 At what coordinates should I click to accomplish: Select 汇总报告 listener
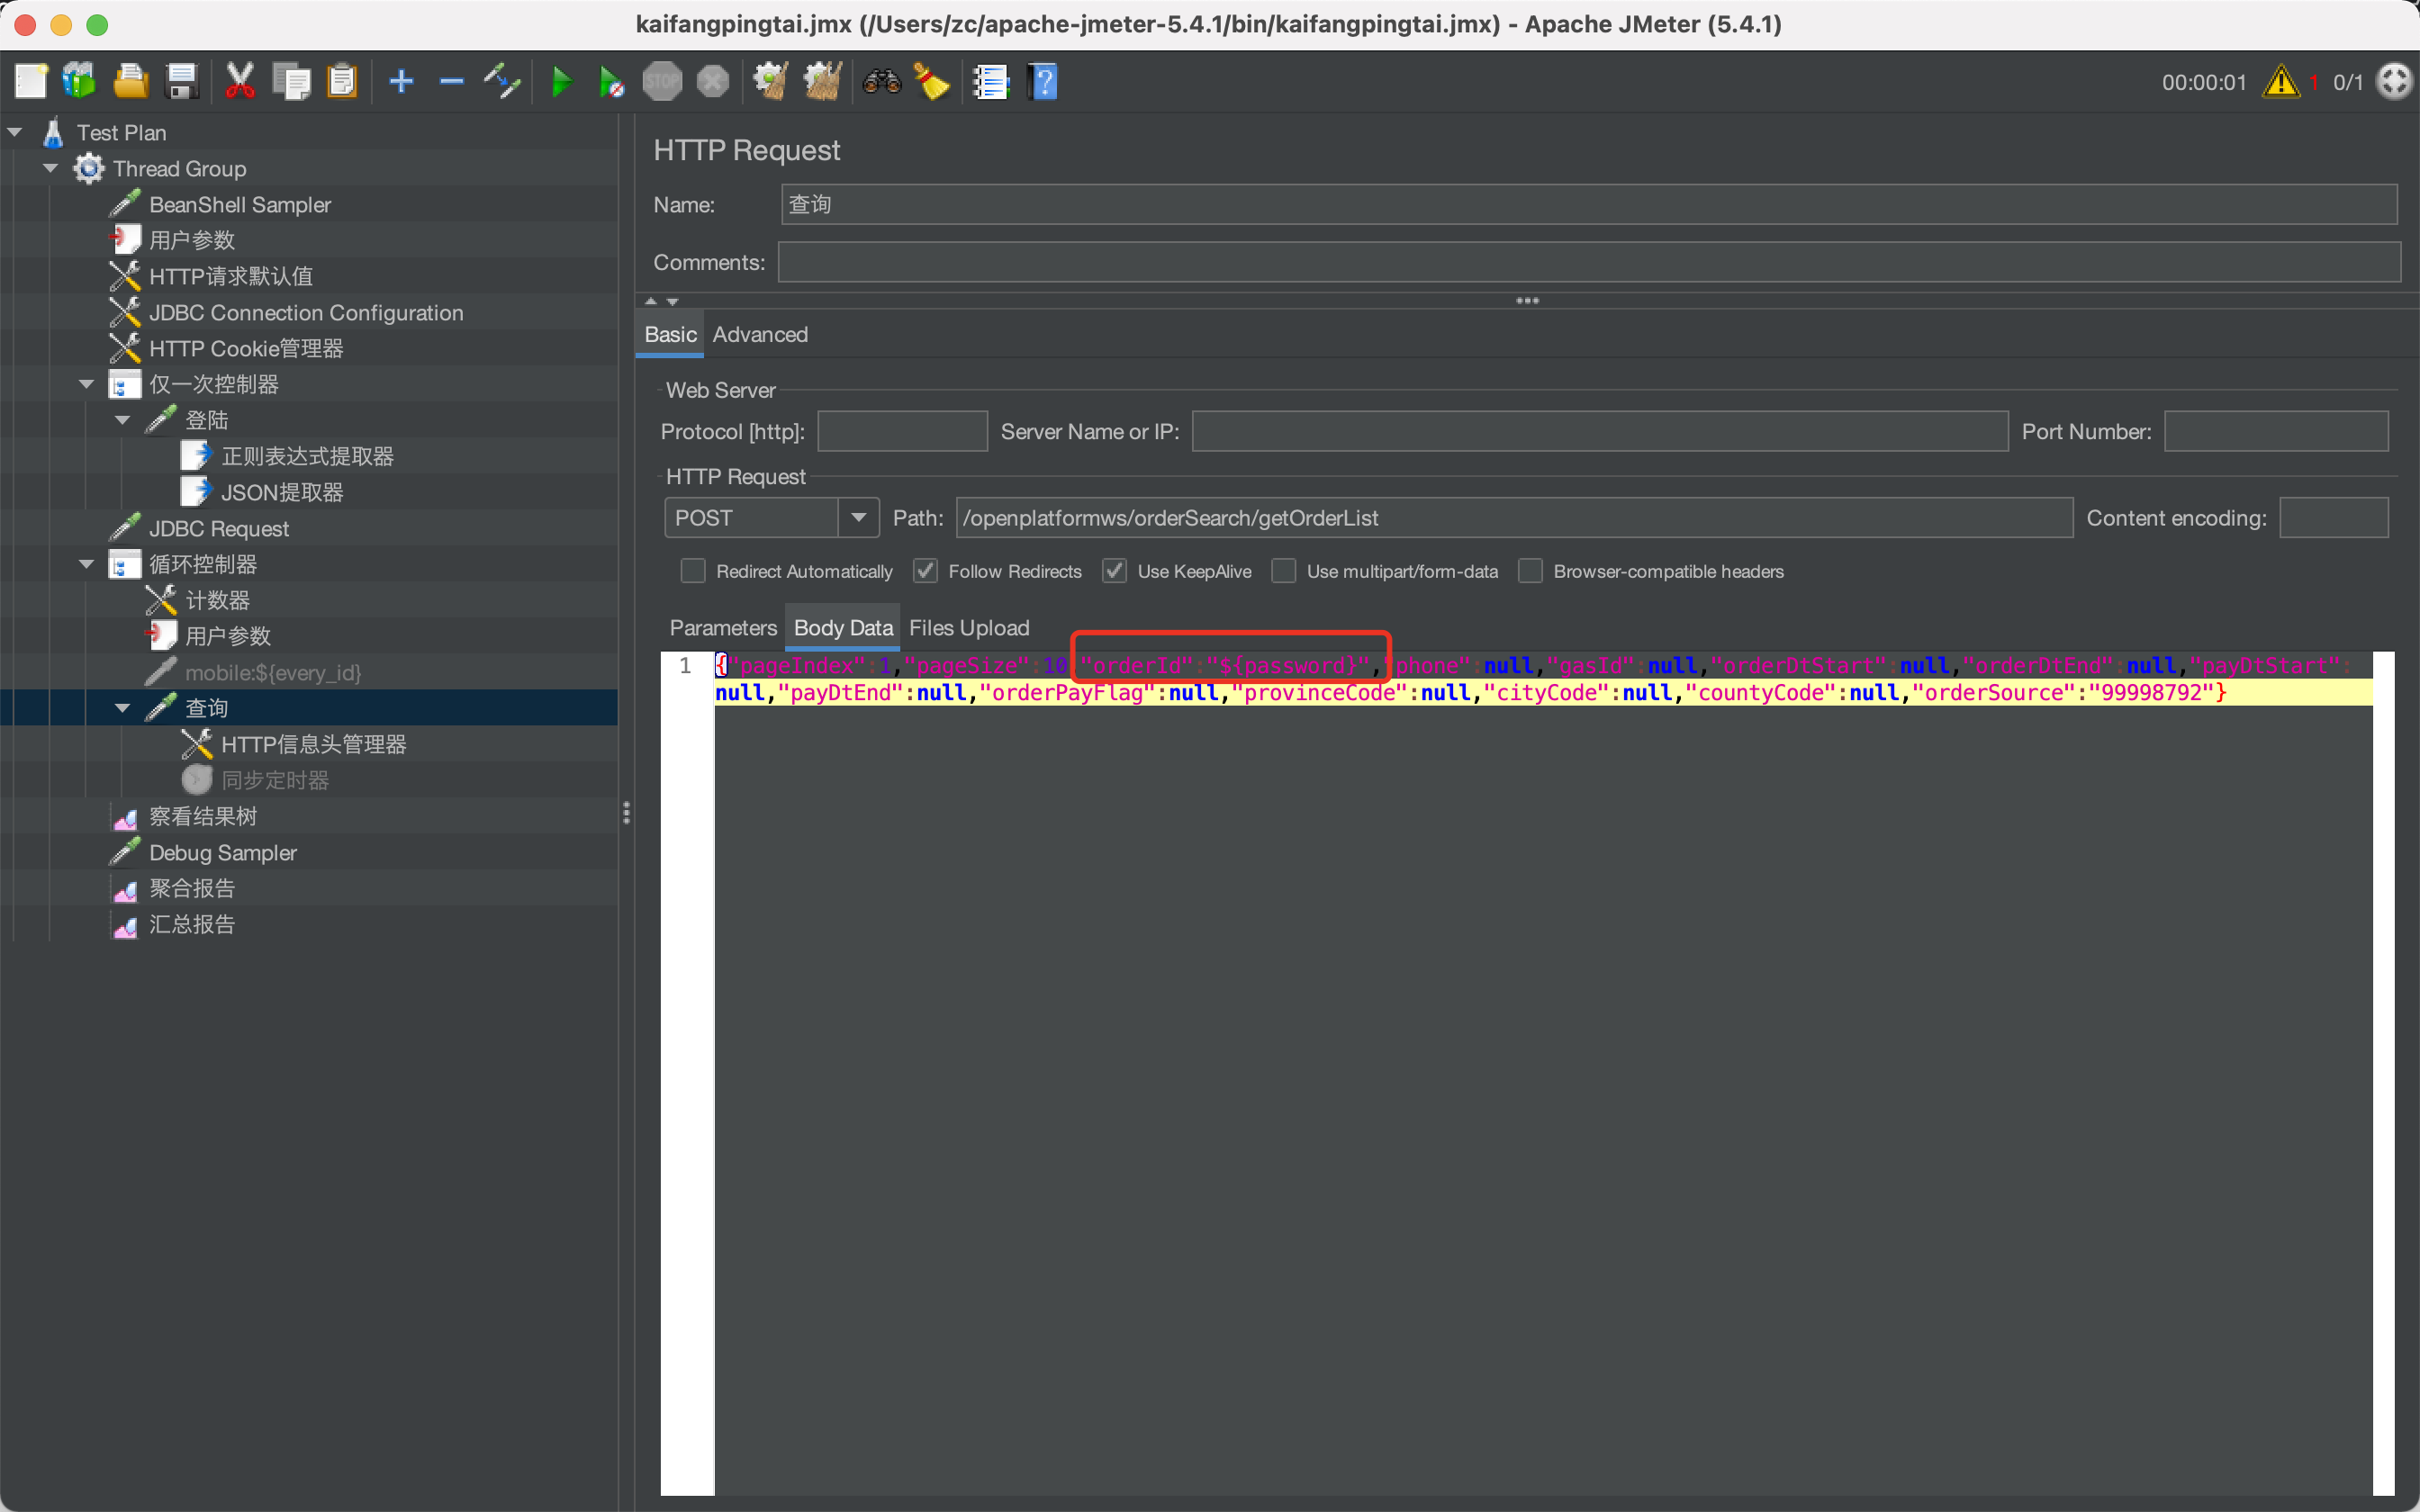click(x=192, y=924)
